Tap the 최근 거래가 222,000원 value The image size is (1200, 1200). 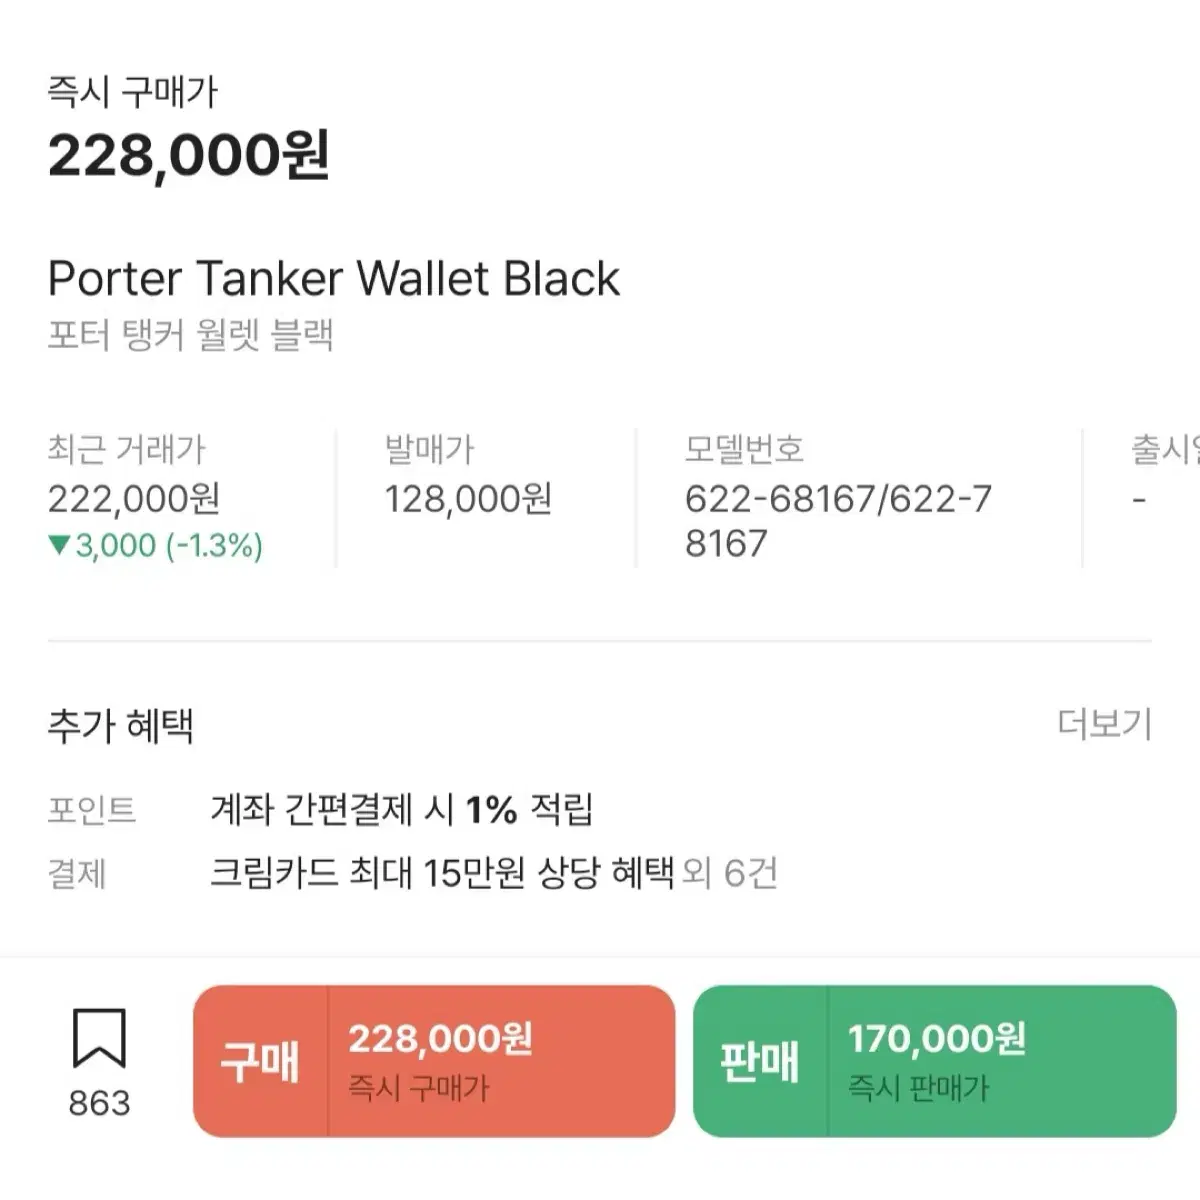pyautogui.click(x=134, y=498)
